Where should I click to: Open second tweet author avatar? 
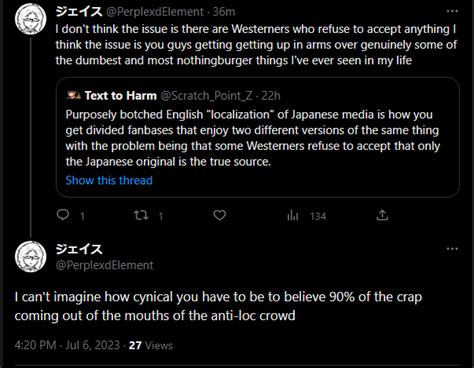click(30, 256)
